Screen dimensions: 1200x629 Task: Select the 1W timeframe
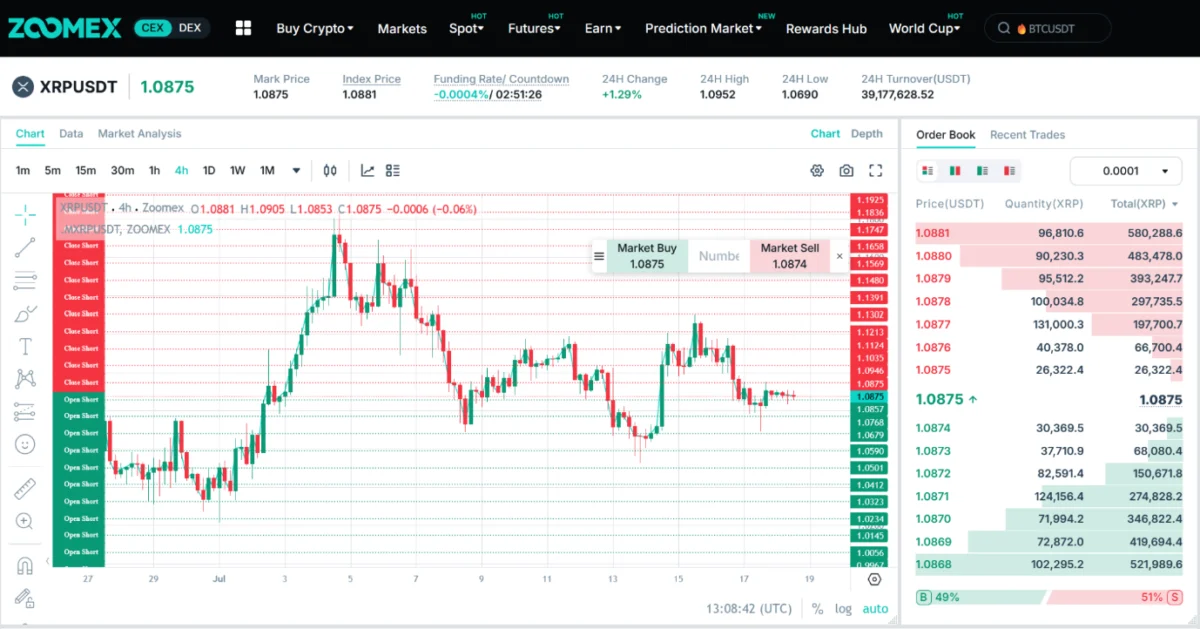[x=237, y=170]
